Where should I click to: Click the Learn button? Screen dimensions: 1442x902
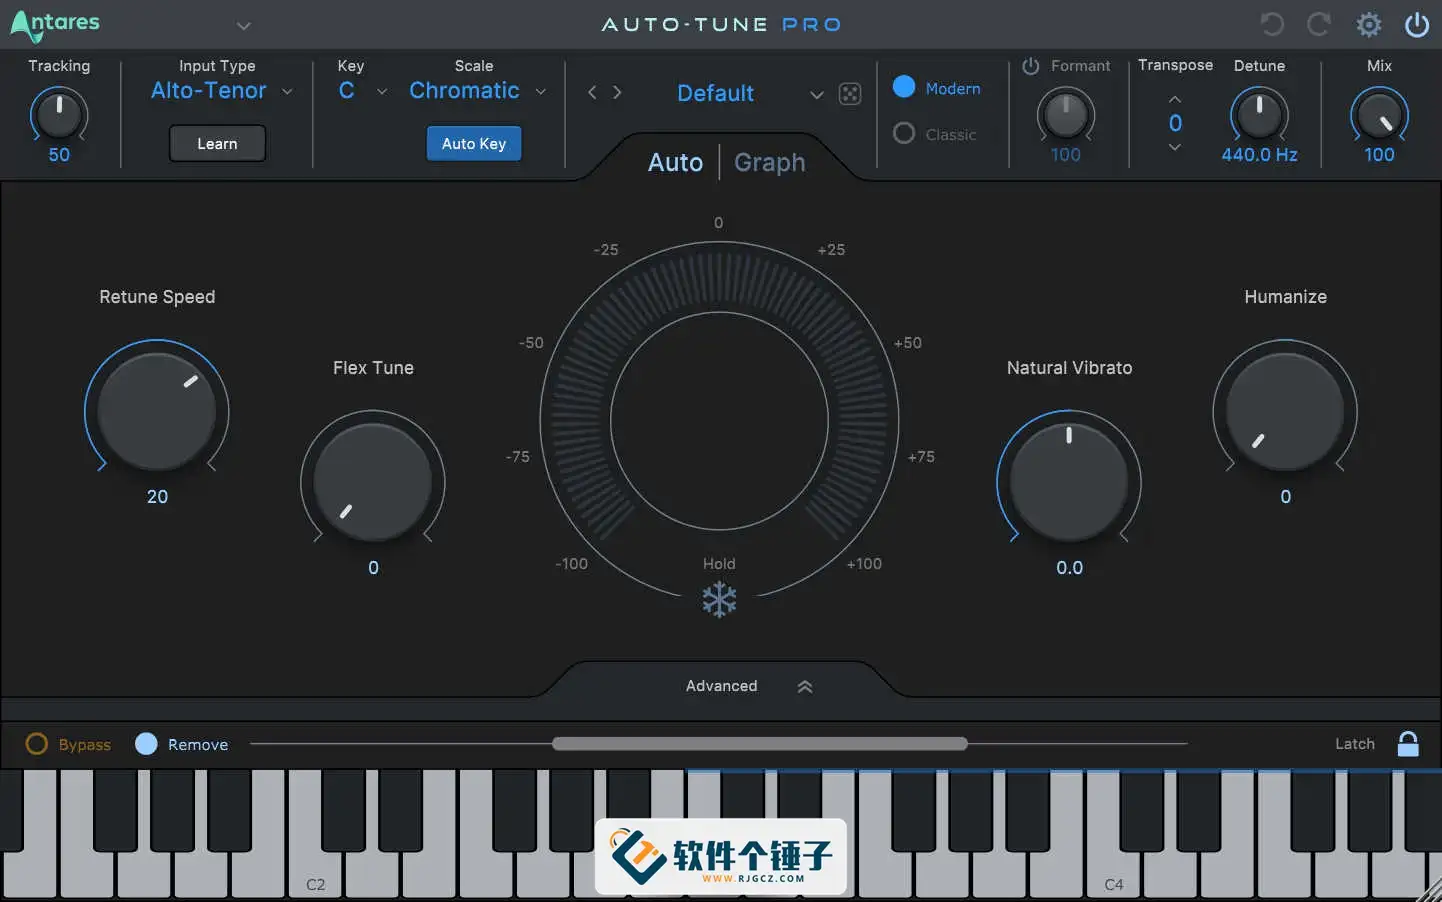(x=217, y=143)
